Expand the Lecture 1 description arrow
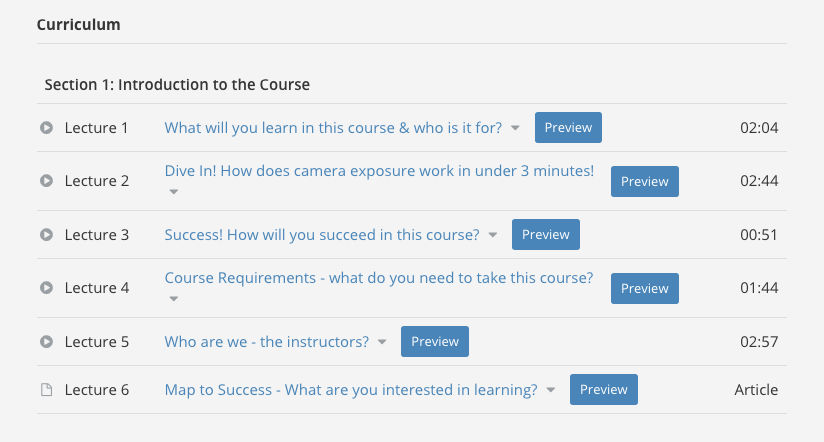Image resolution: width=824 pixels, height=442 pixels. [x=515, y=128]
